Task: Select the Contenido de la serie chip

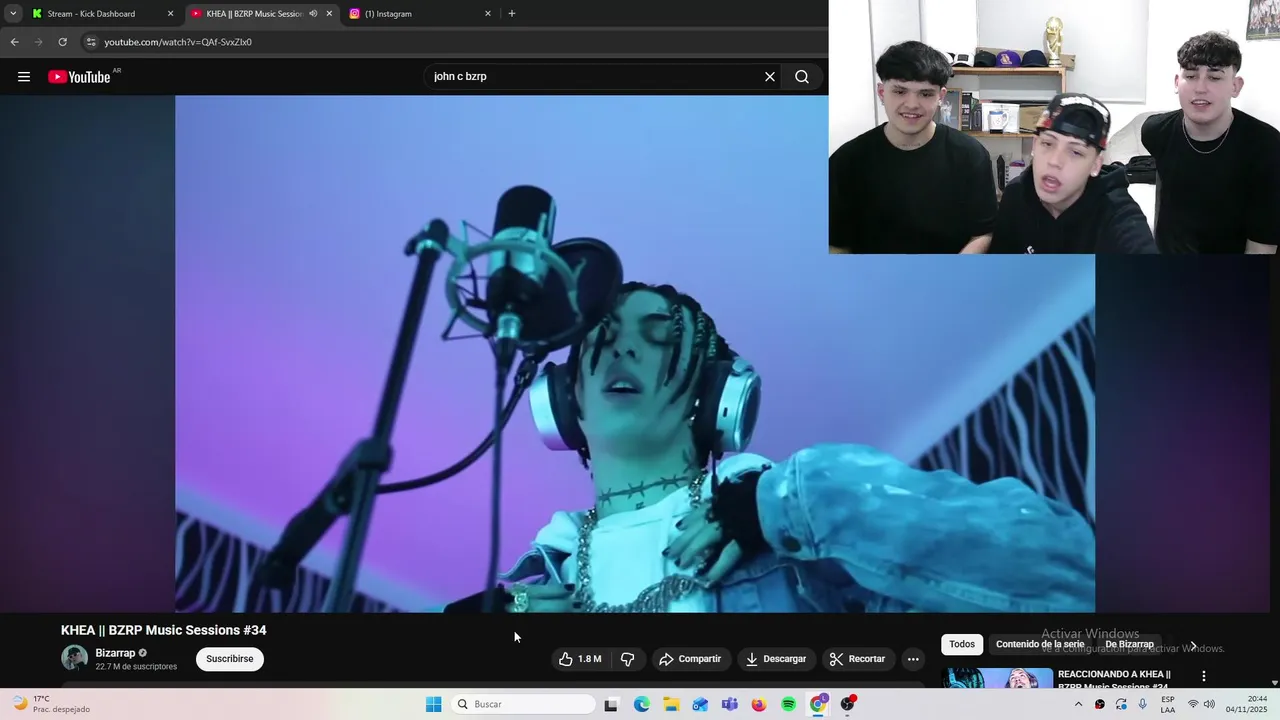Action: tap(1040, 645)
